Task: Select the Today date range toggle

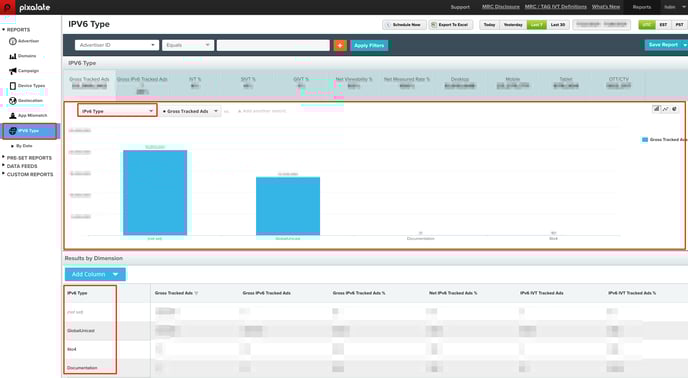Action: click(490, 25)
